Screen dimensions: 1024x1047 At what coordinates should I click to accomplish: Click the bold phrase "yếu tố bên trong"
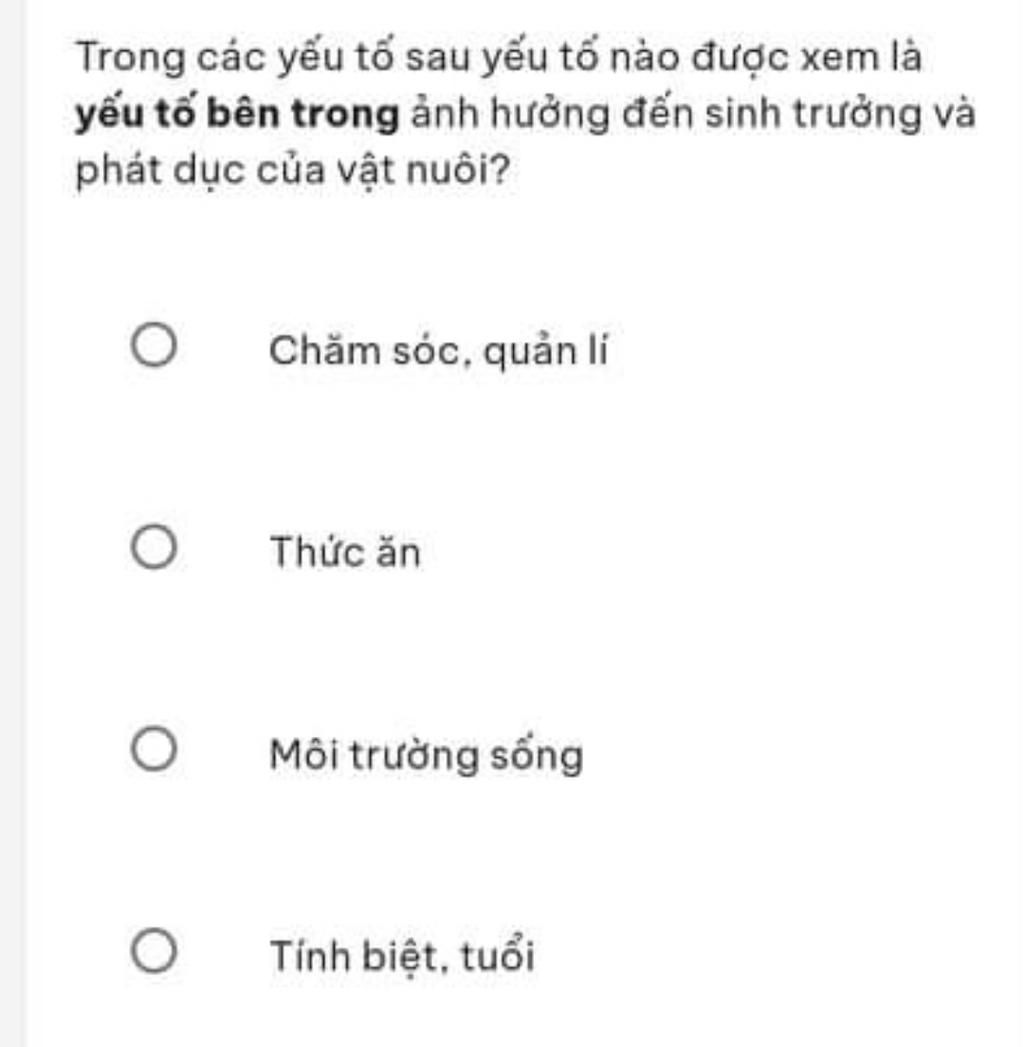click(x=238, y=115)
